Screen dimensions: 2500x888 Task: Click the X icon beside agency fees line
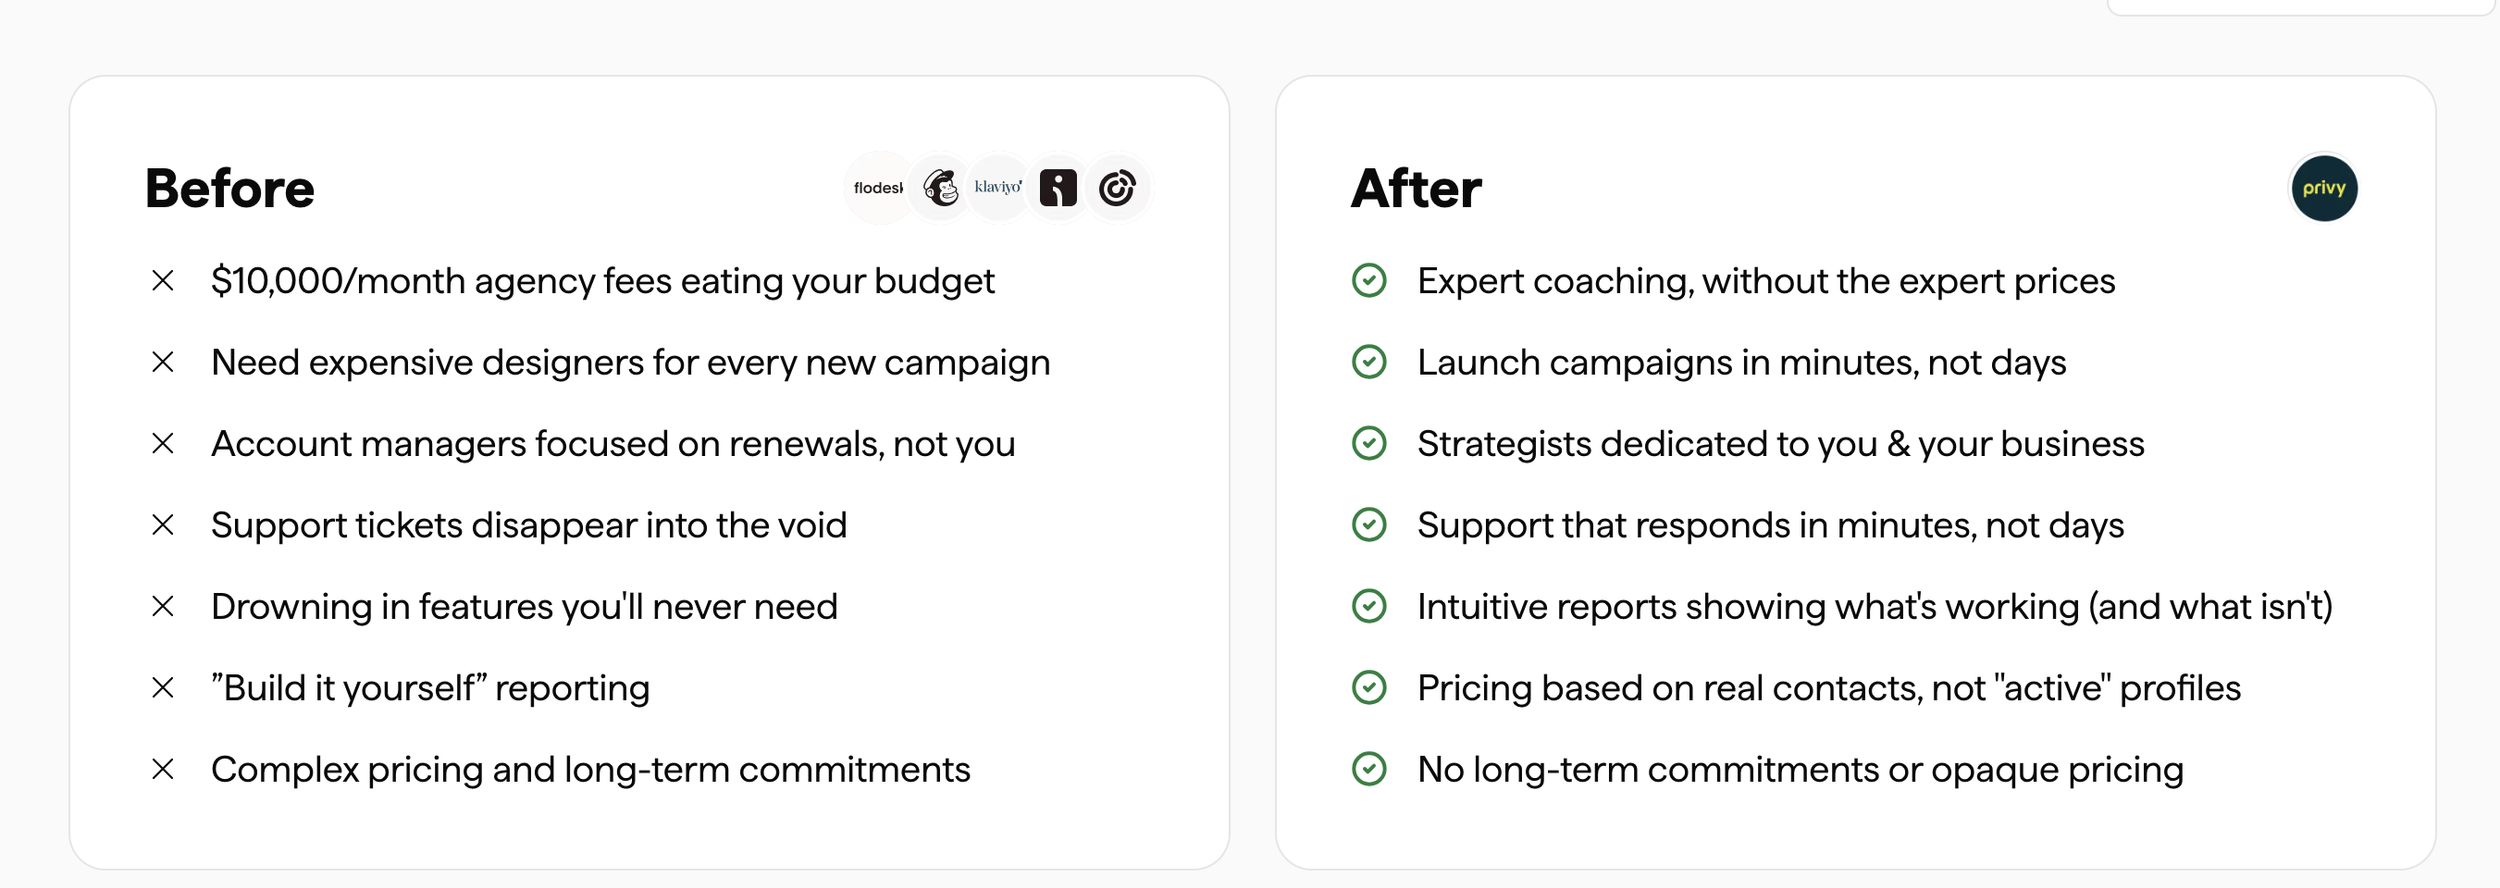[163, 281]
